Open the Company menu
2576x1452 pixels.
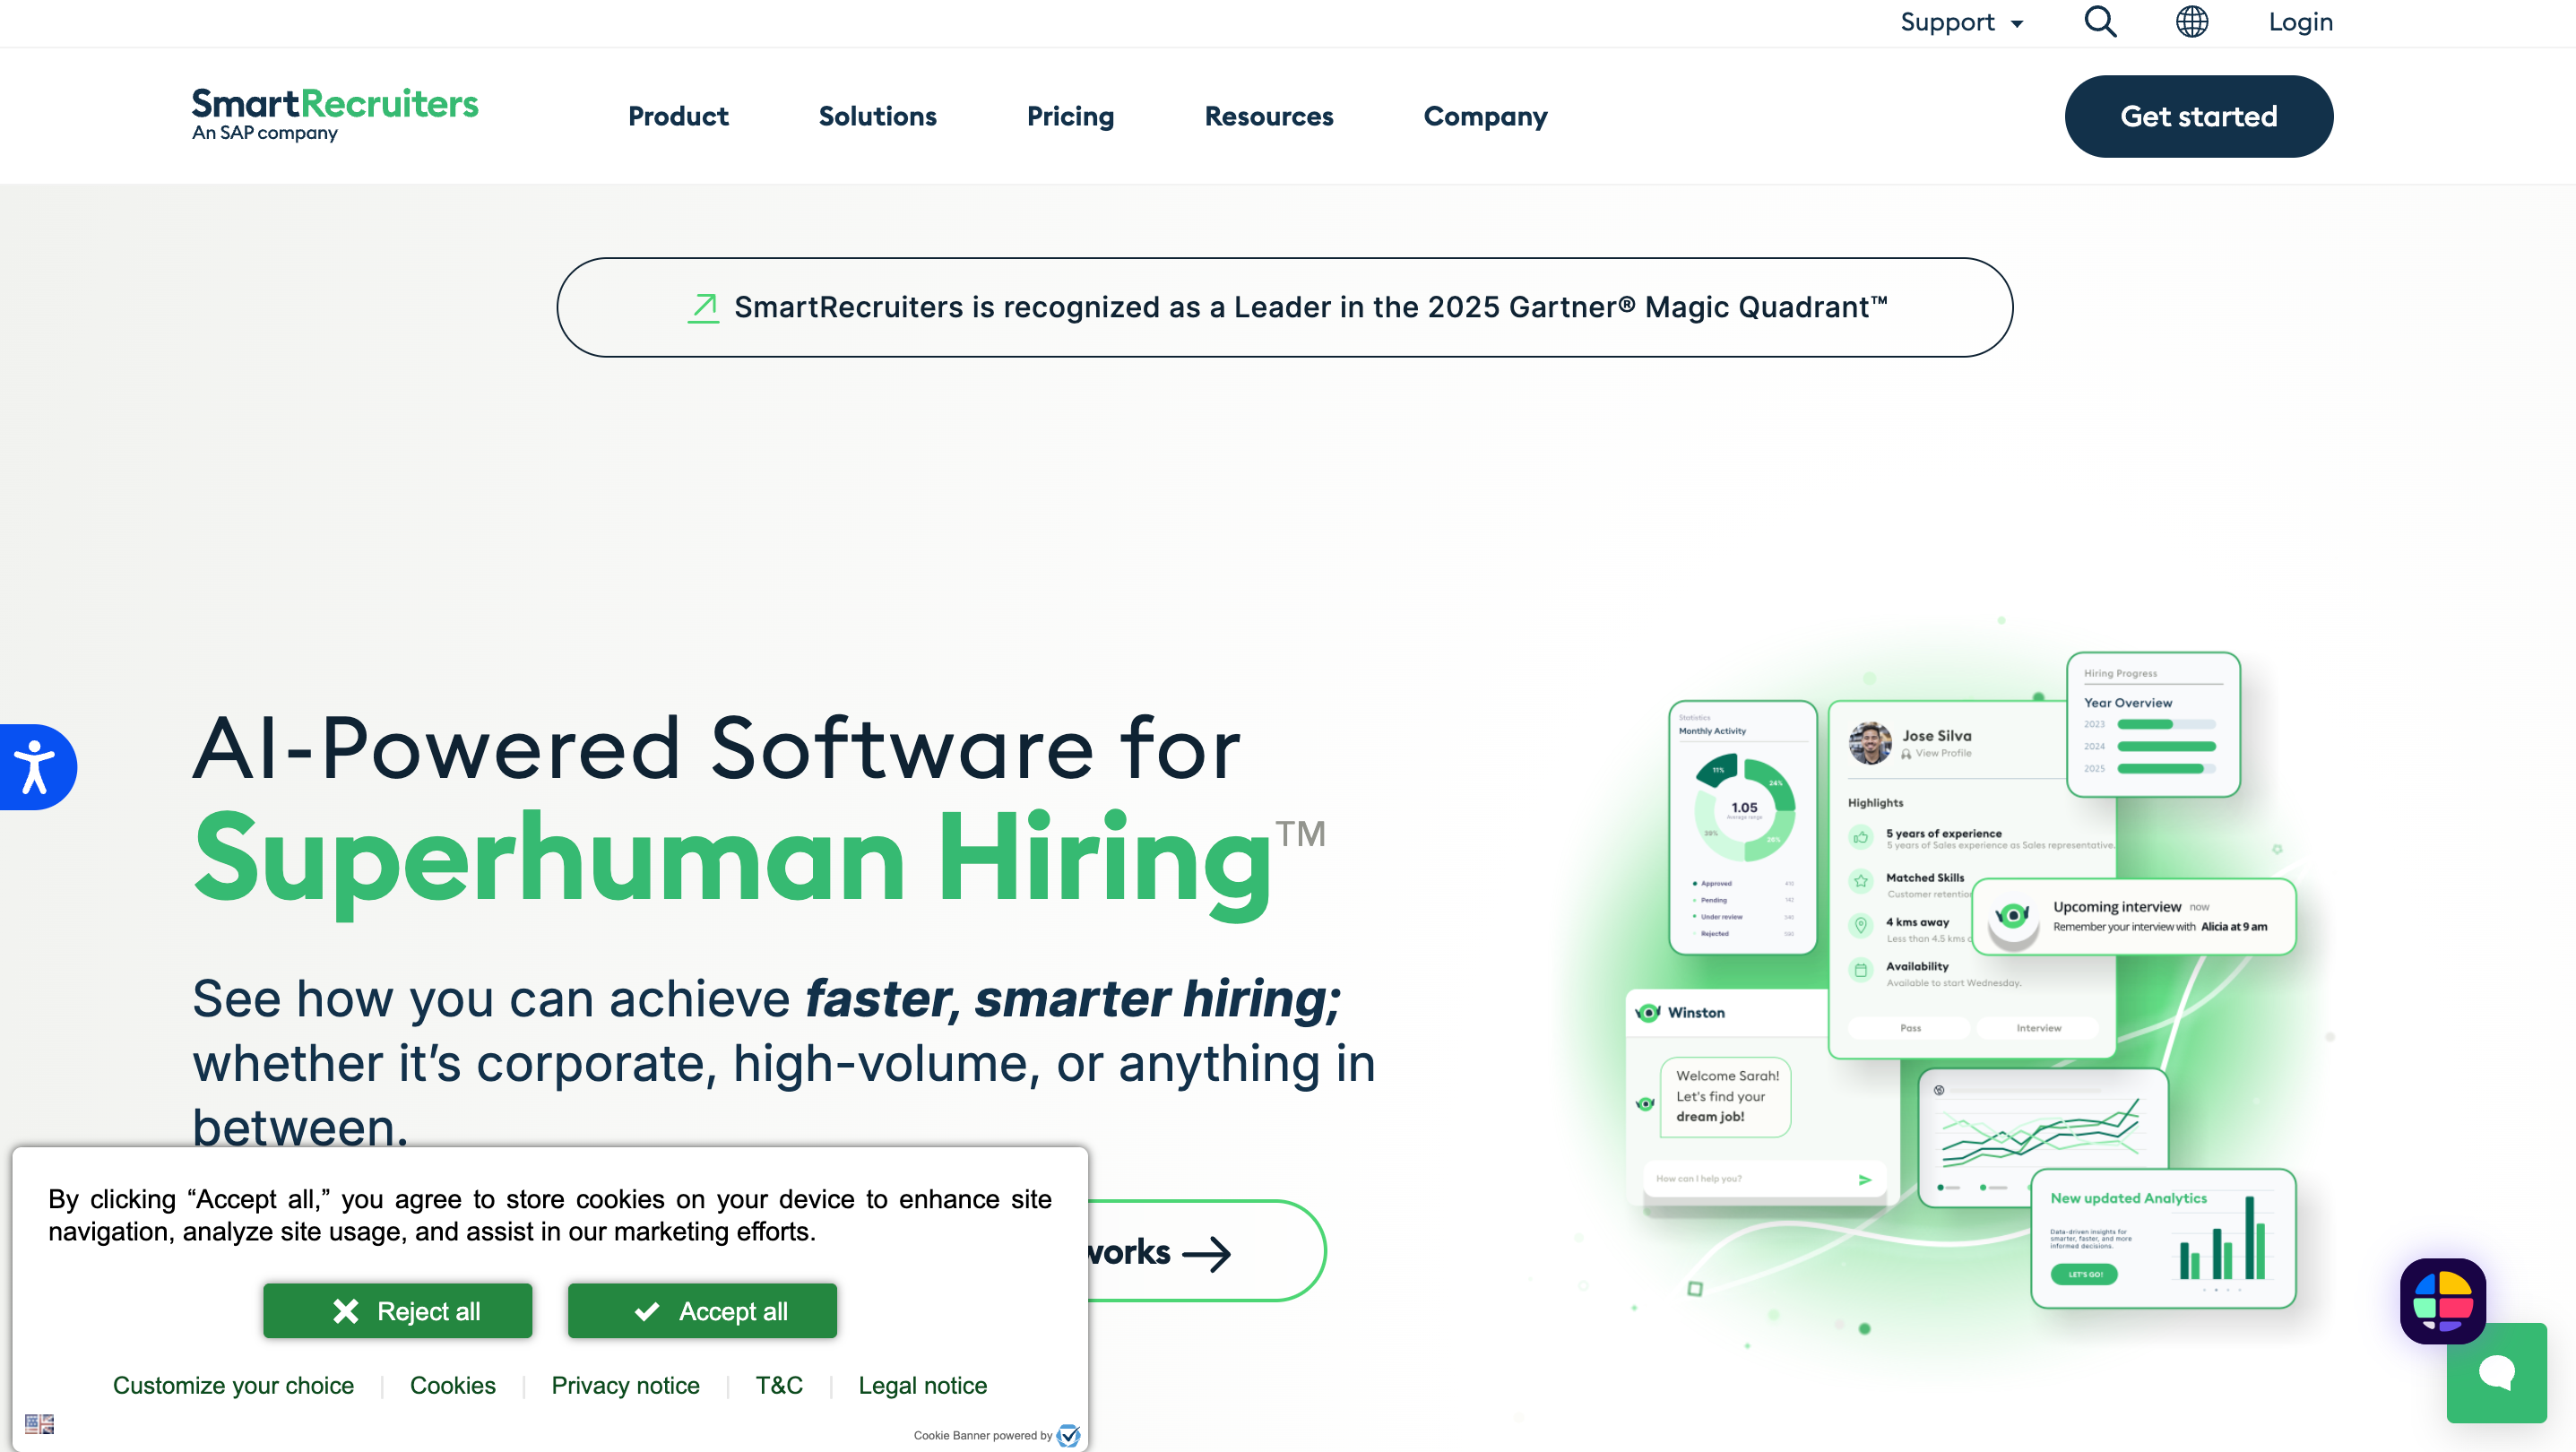click(1485, 116)
